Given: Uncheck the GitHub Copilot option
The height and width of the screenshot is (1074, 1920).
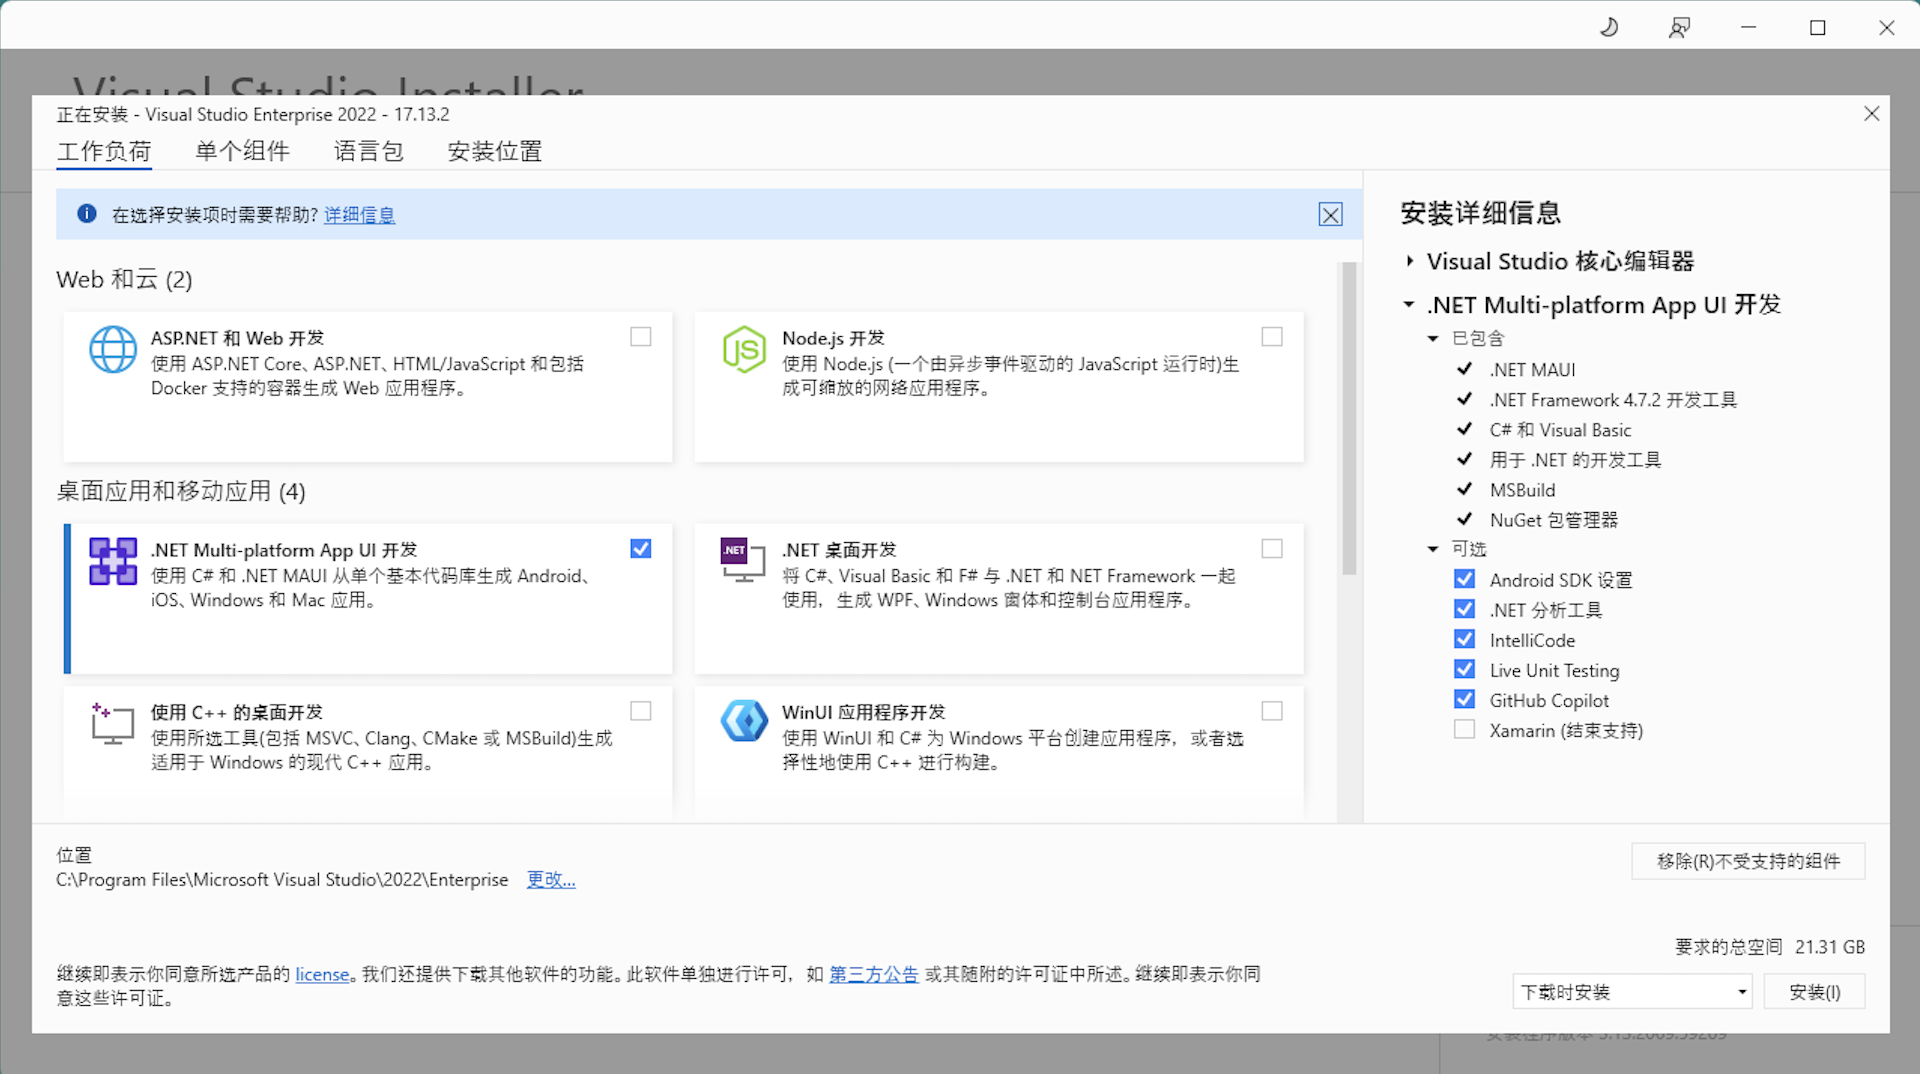Looking at the screenshot, I should 1464,699.
